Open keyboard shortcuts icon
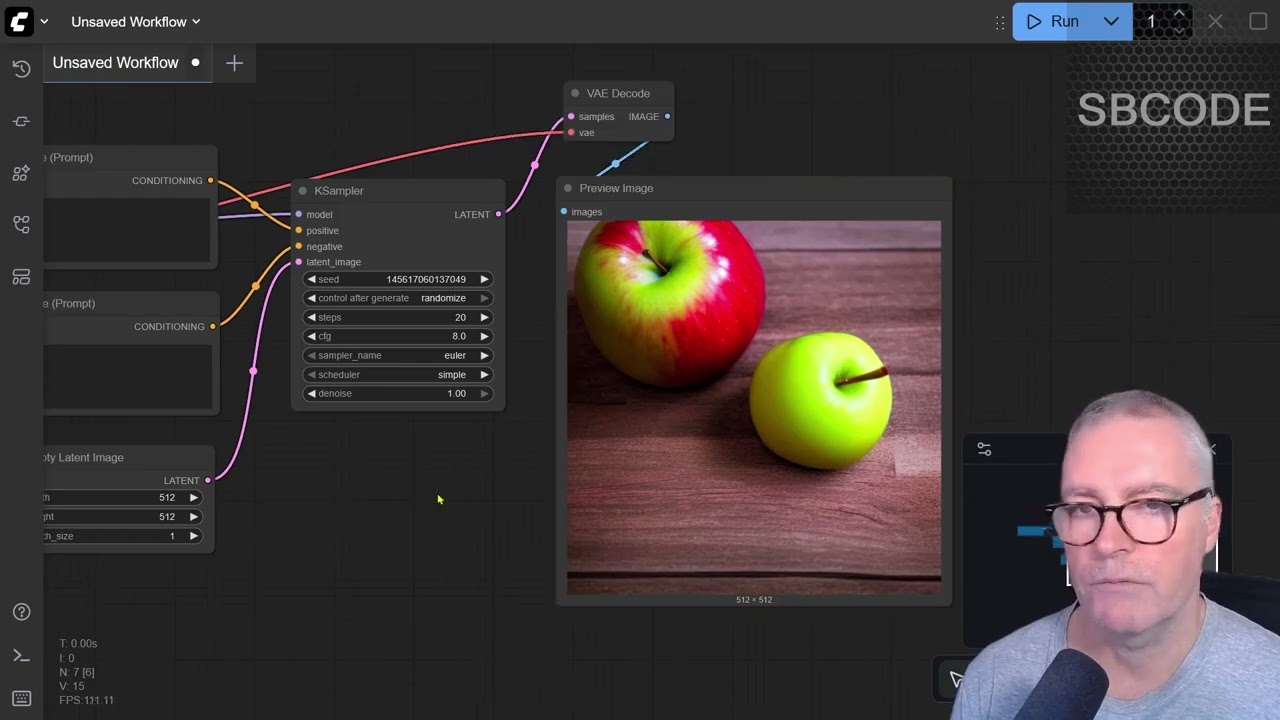Viewport: 1280px width, 720px height. tap(21, 698)
